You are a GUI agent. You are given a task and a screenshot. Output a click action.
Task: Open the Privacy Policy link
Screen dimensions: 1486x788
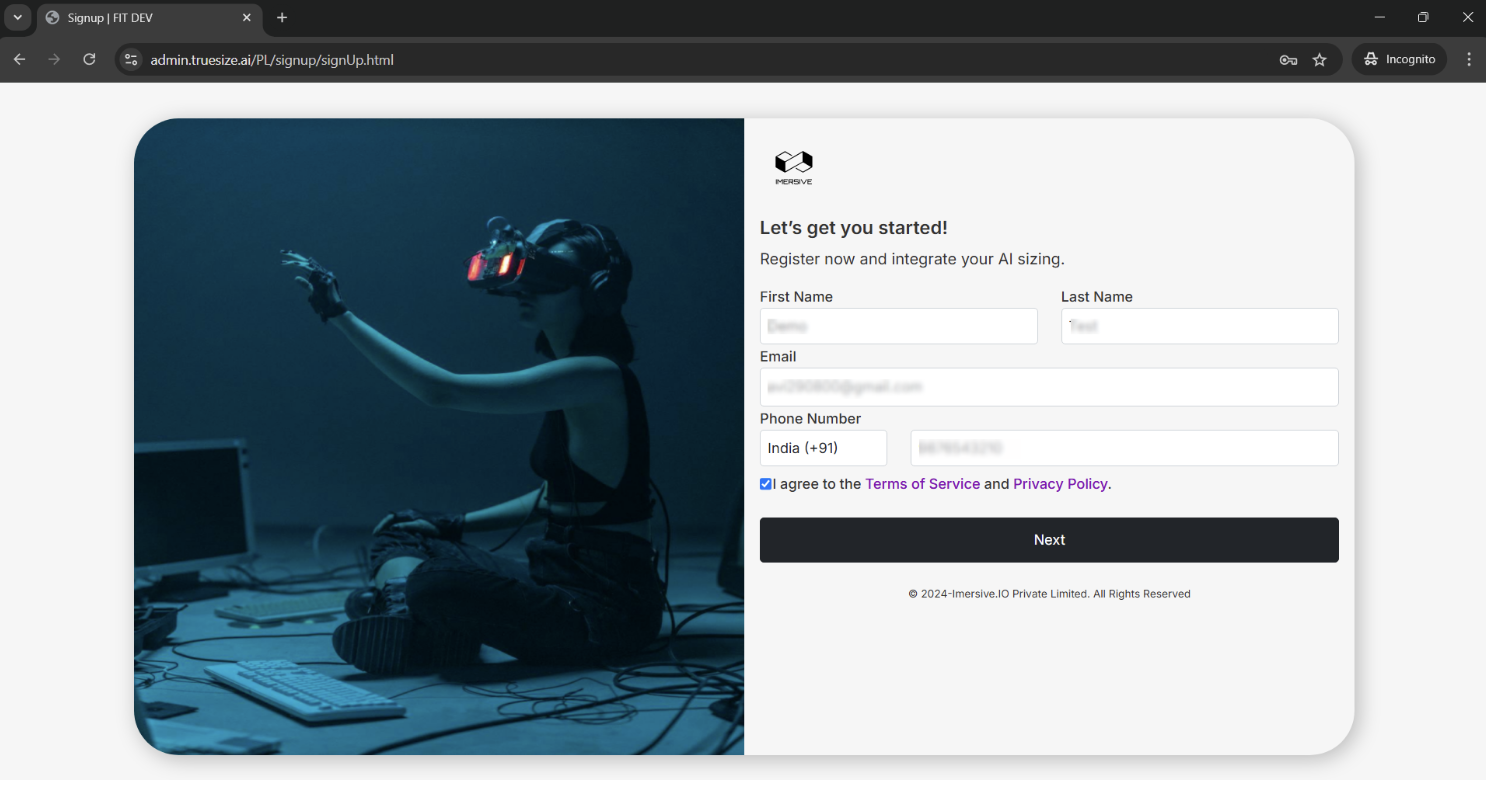coord(1060,484)
